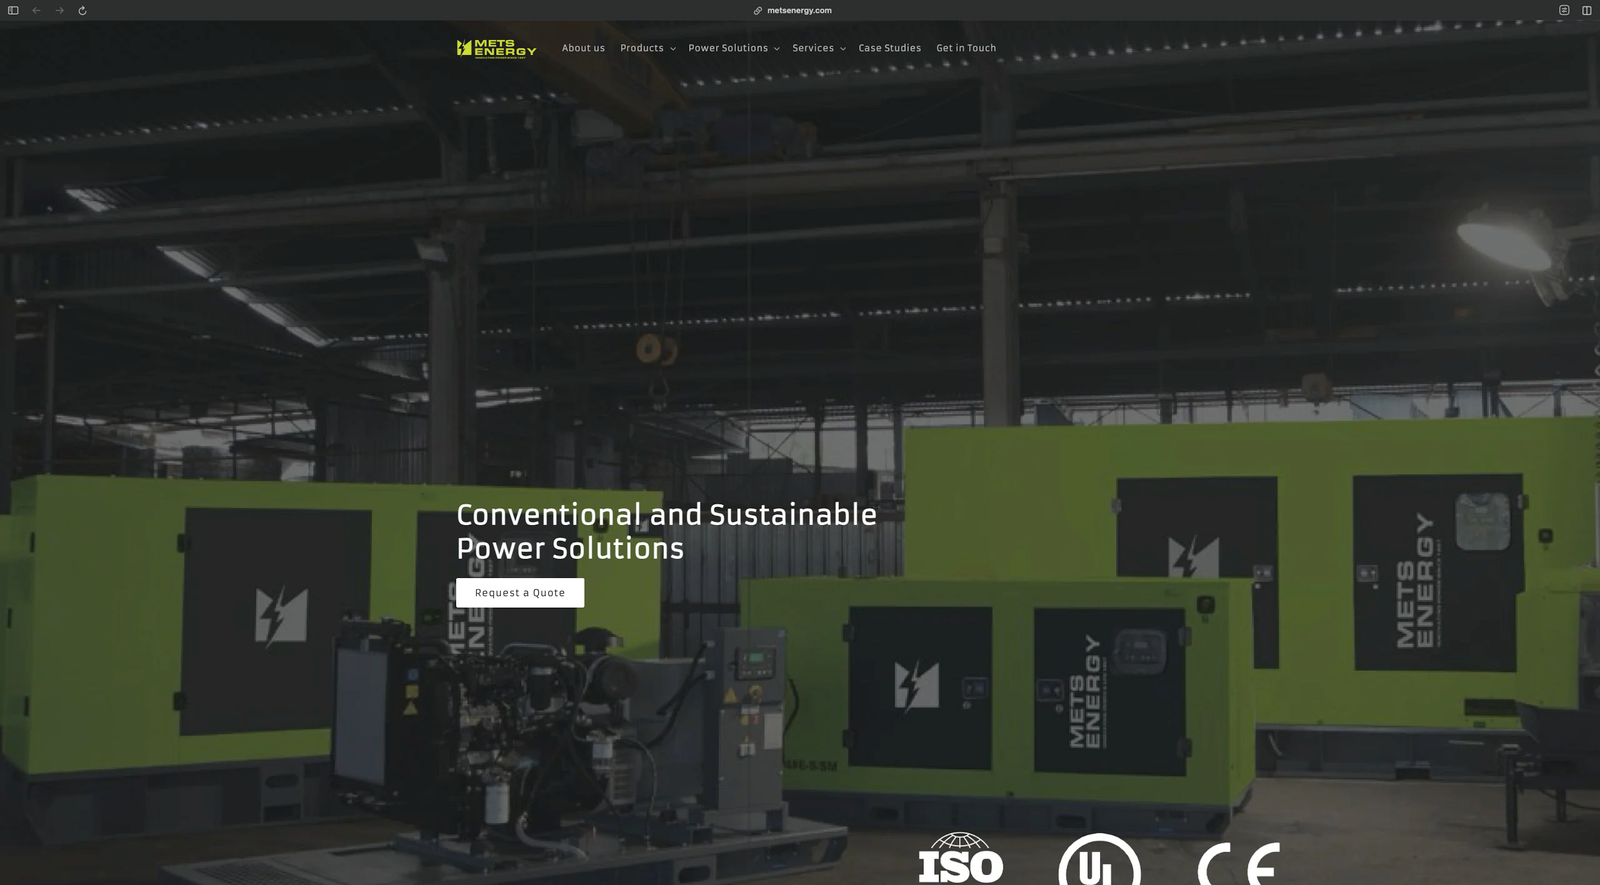Click the METS Energy logo in header
The width and height of the screenshot is (1600, 885).
tap(496, 48)
